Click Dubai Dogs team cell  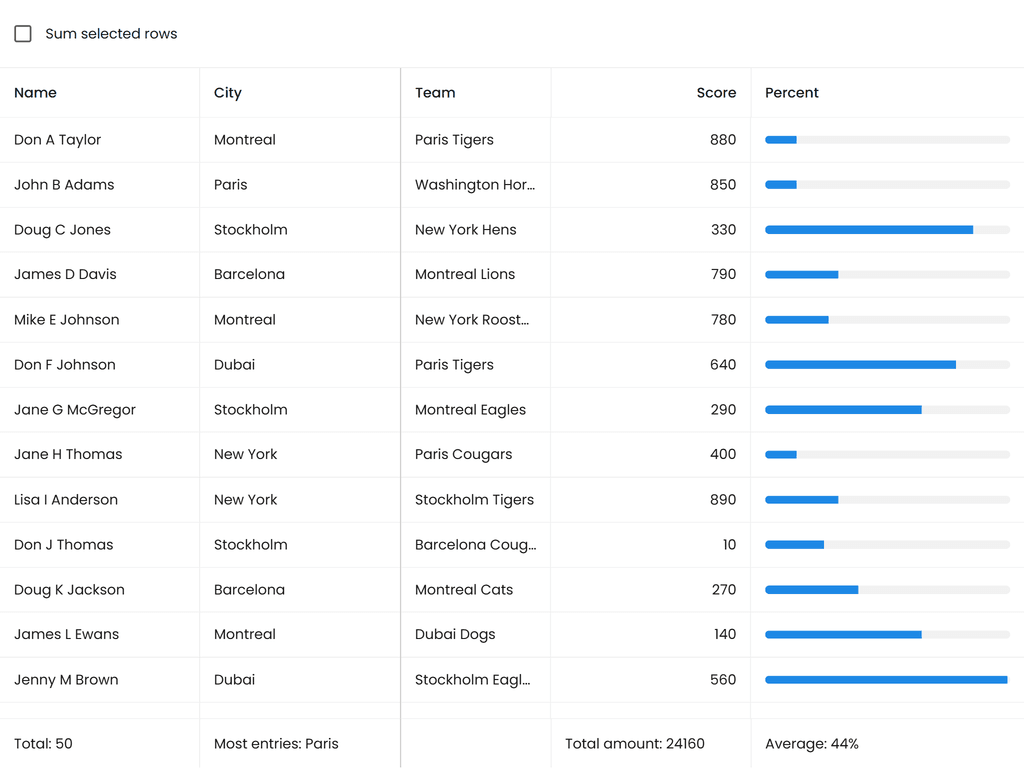(455, 635)
